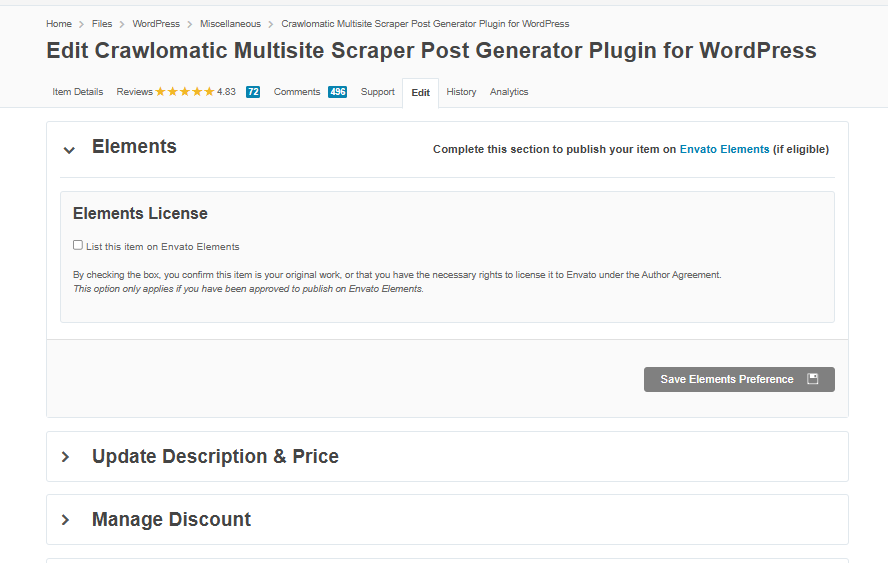Open the Miscellaneous breadcrumb link
Image resolution: width=888 pixels, height=563 pixels.
(x=230, y=24)
